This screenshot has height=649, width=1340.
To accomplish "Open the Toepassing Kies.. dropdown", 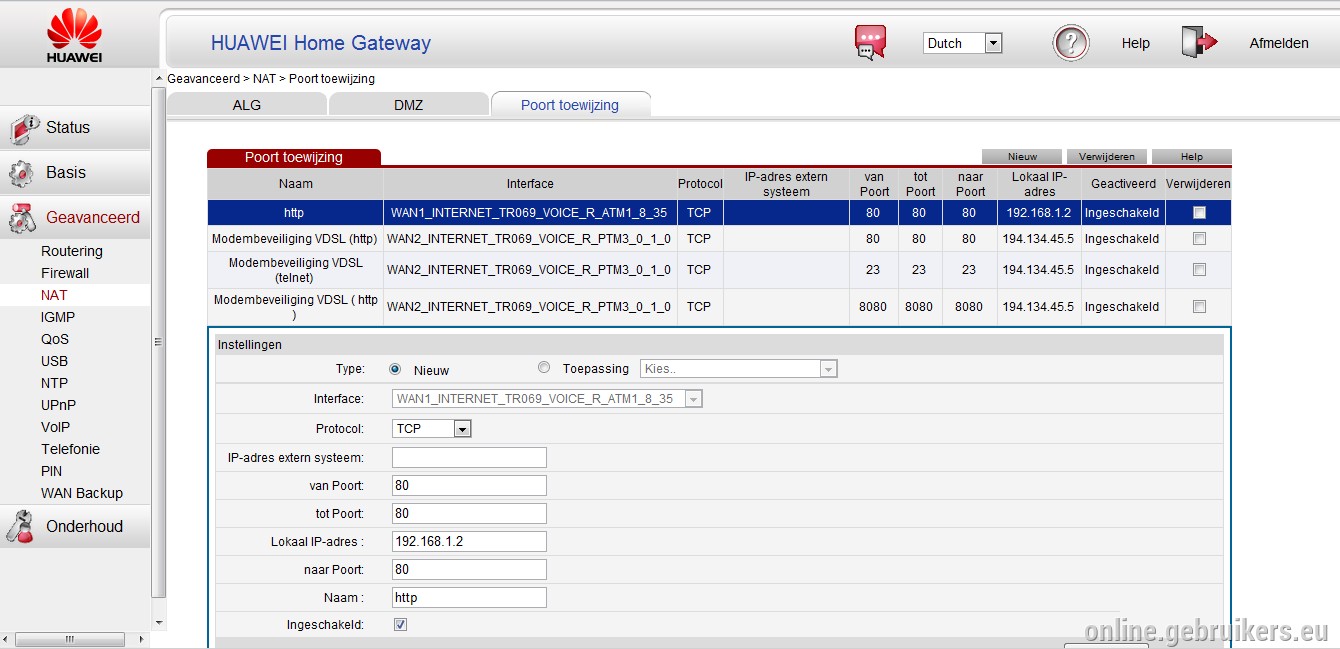I will click(739, 369).
